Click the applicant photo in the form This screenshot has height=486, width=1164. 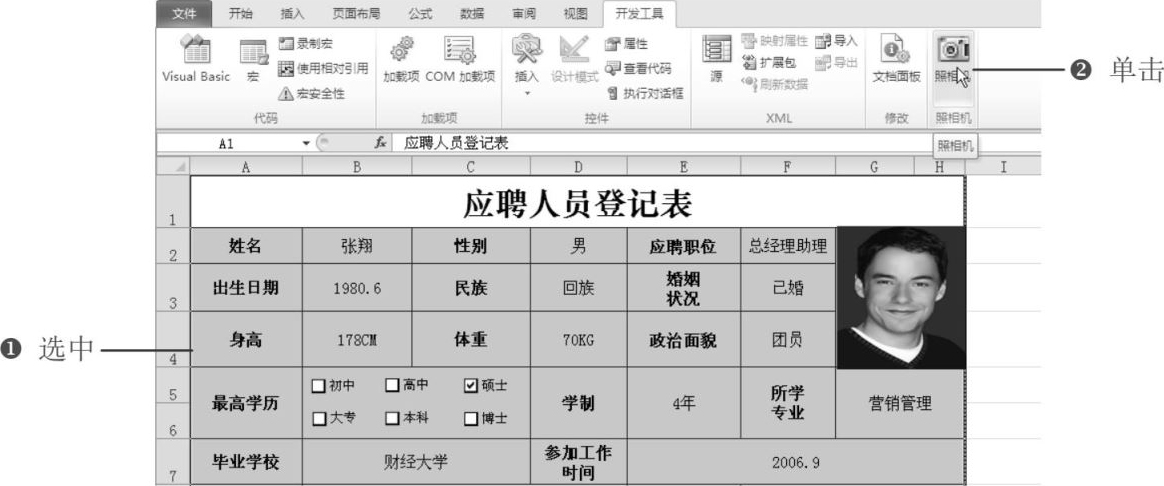[x=901, y=298]
